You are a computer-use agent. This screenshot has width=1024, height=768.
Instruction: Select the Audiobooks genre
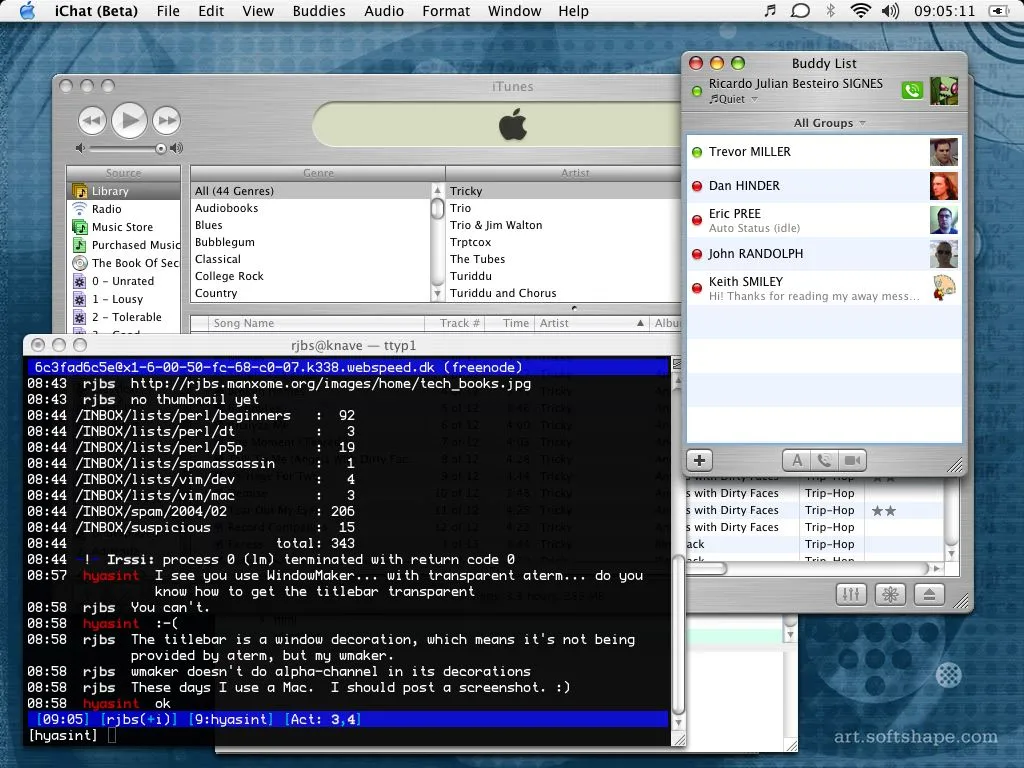[x=311, y=208]
